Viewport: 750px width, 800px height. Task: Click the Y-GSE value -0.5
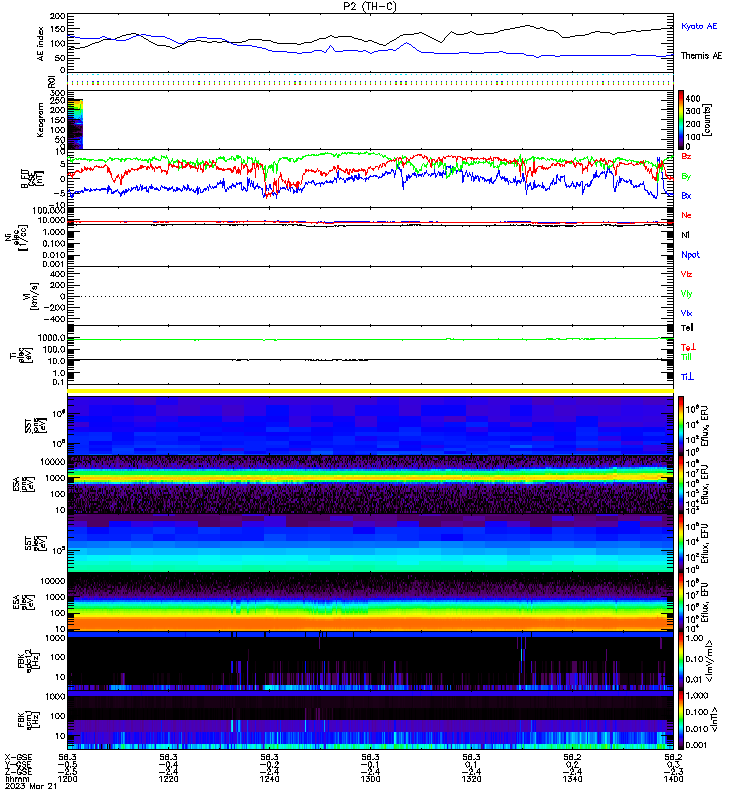tap(67, 765)
